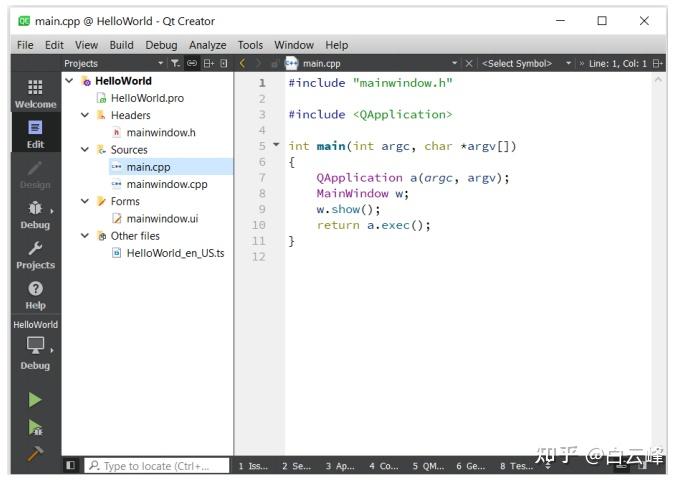Open the 5 QML Debugger pane
The image size is (682, 484).
click(x=428, y=466)
